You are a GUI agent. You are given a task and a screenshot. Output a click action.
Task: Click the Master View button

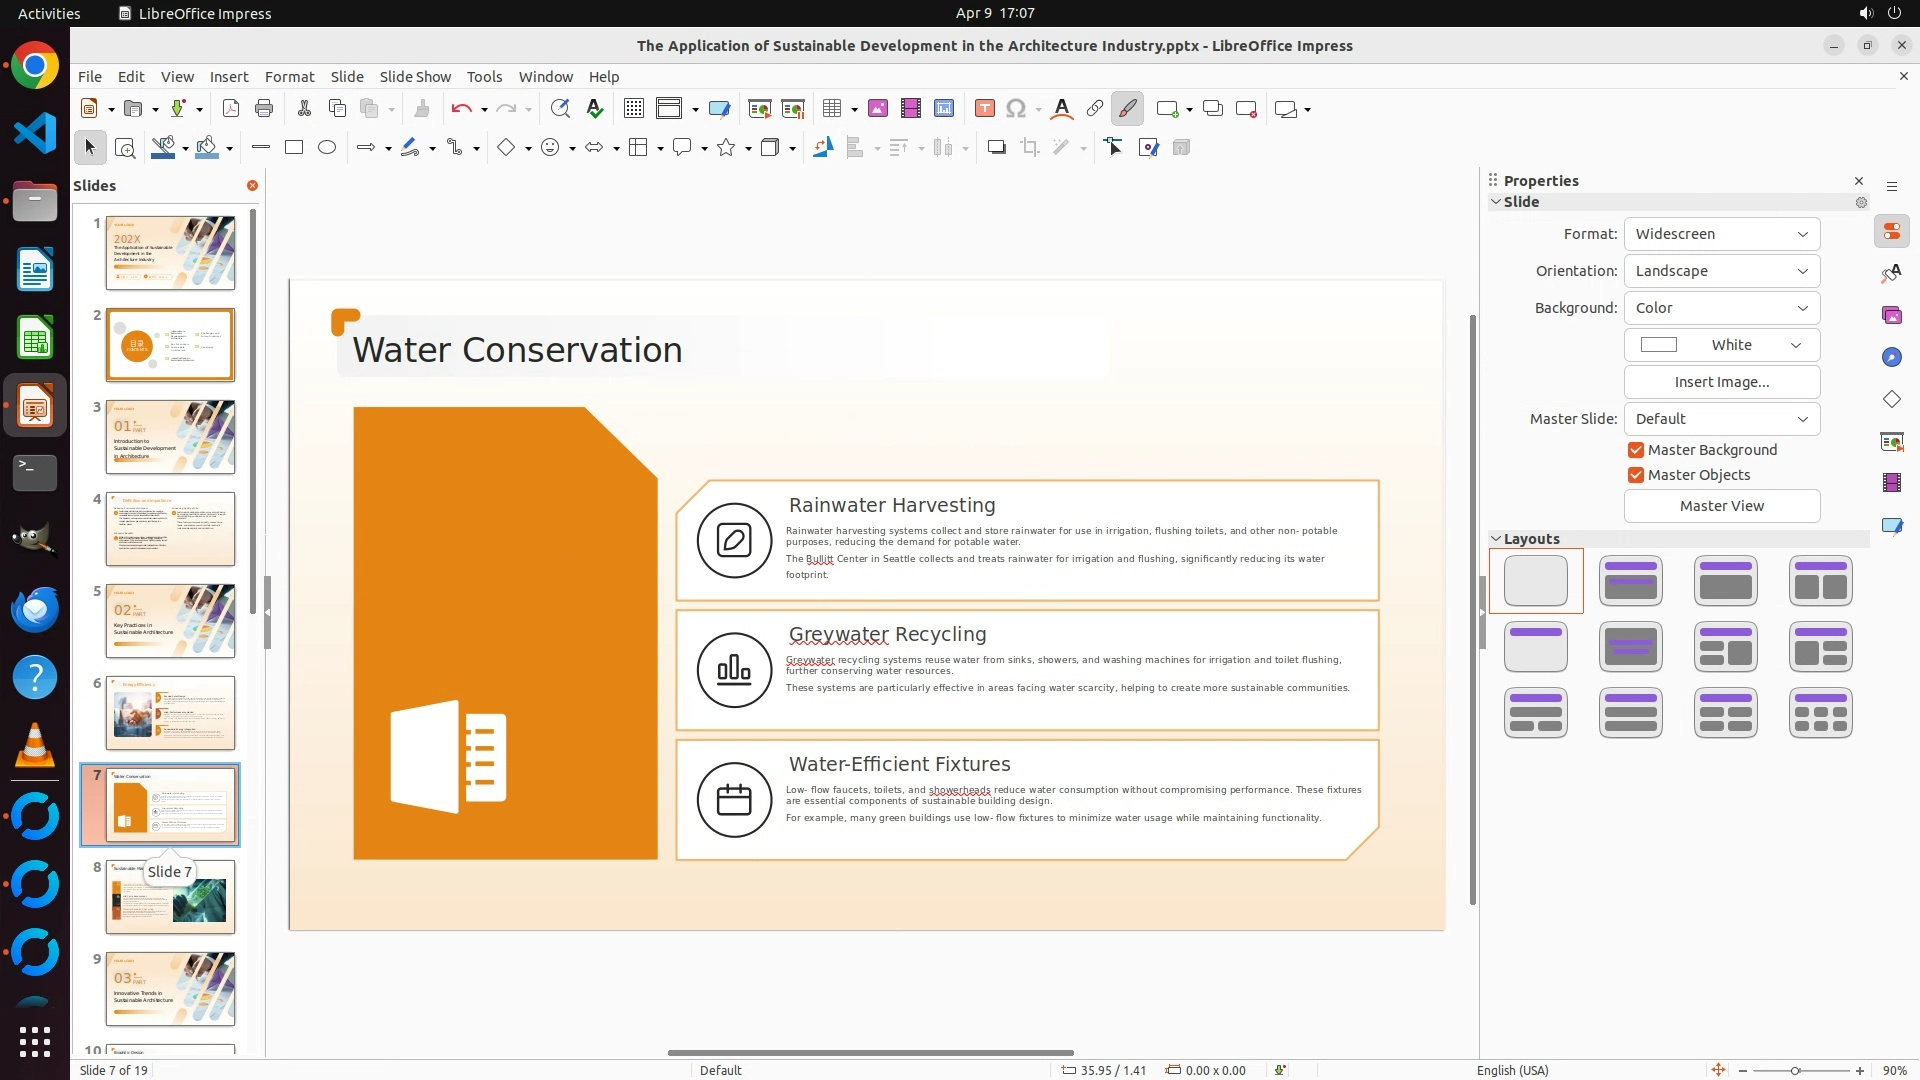(1721, 506)
